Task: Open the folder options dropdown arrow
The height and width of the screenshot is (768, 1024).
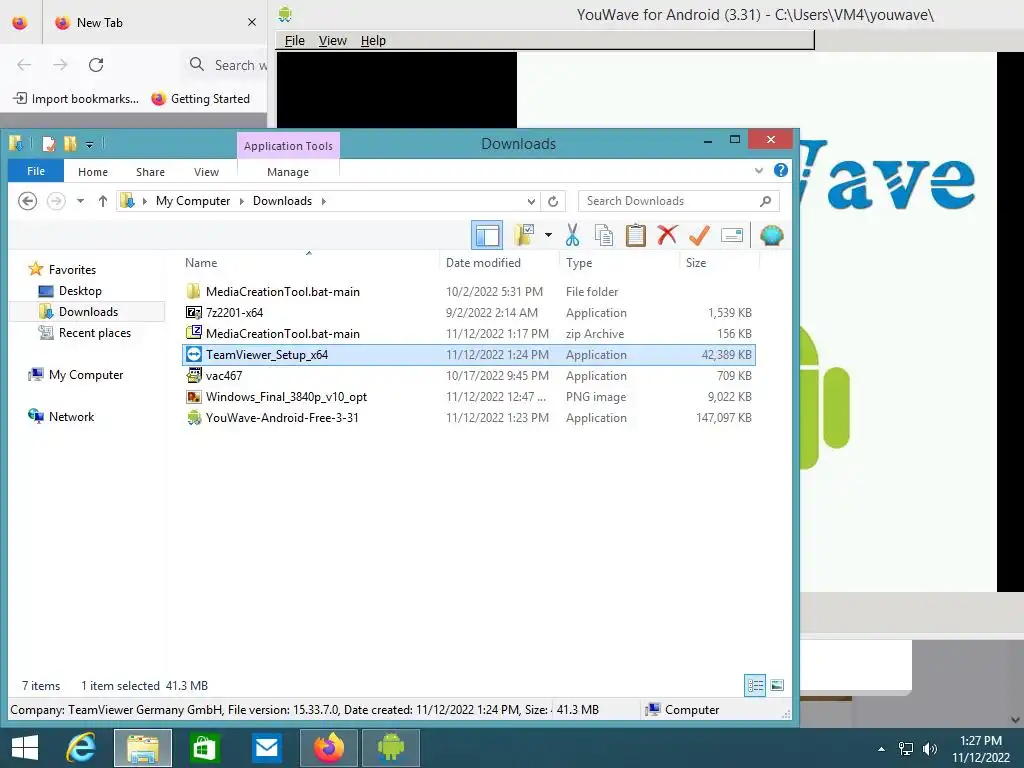Action: point(548,235)
